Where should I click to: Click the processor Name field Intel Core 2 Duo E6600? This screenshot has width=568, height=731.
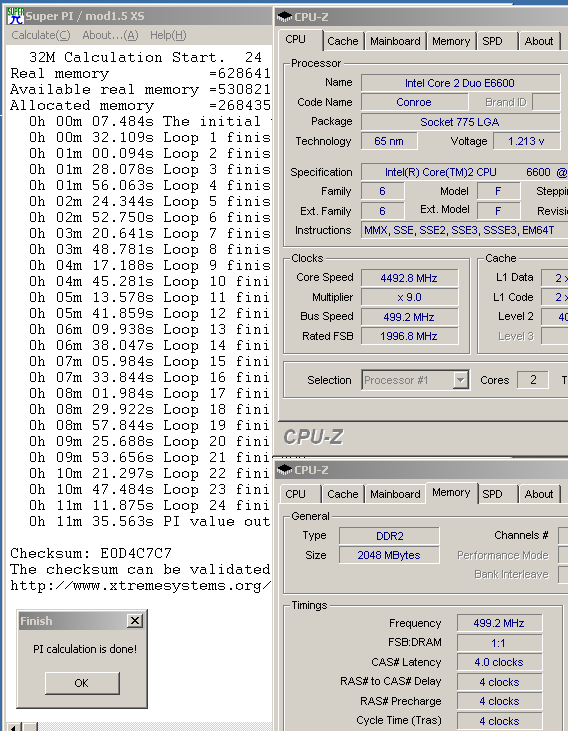[x=460, y=83]
